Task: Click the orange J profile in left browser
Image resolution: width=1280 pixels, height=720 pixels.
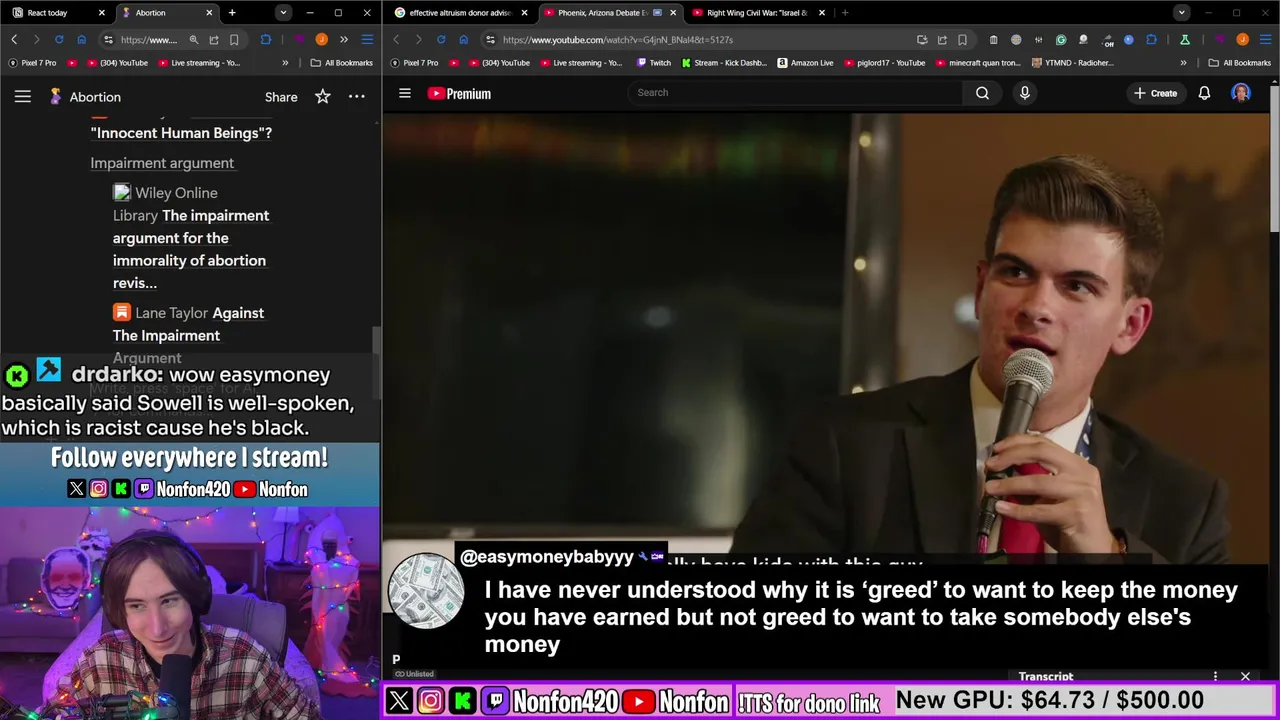Action: point(321,40)
